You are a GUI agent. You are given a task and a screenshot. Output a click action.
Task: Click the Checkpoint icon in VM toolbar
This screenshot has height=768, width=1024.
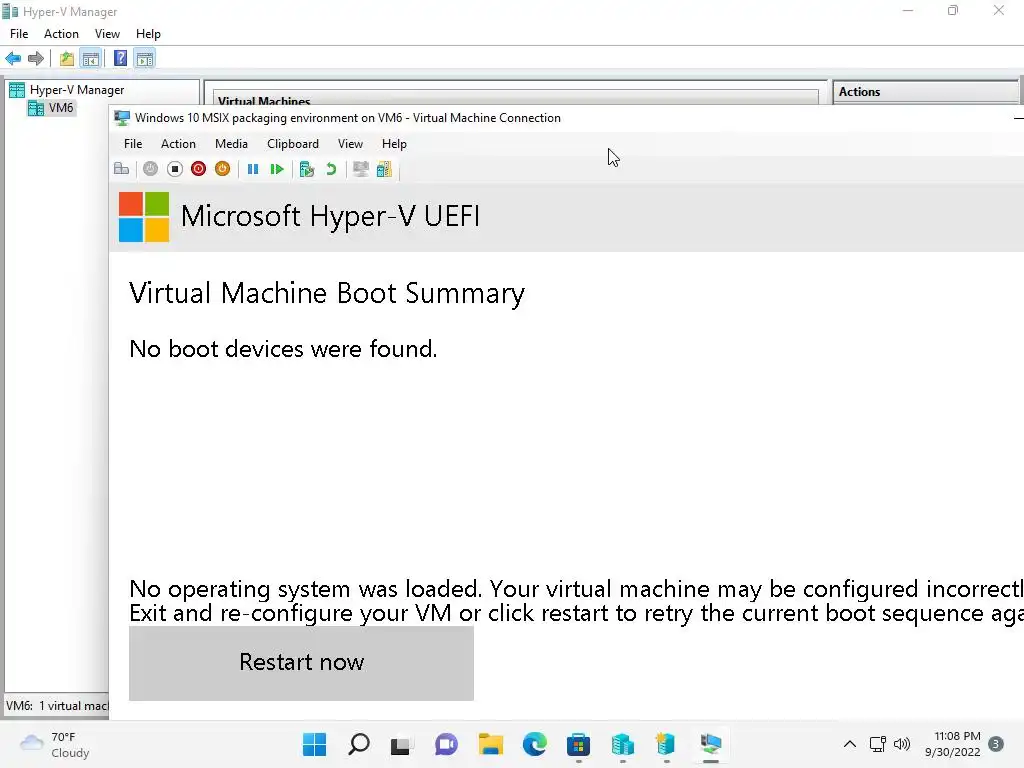[307, 169]
